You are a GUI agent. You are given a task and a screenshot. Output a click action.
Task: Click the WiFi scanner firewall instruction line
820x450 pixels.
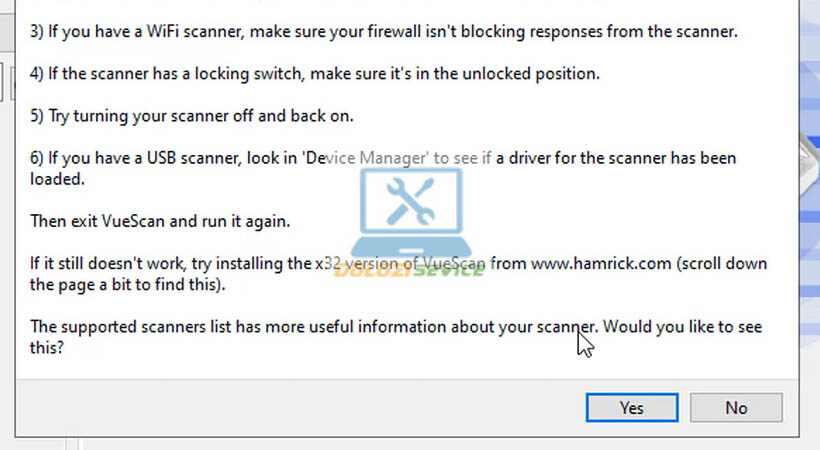383,31
